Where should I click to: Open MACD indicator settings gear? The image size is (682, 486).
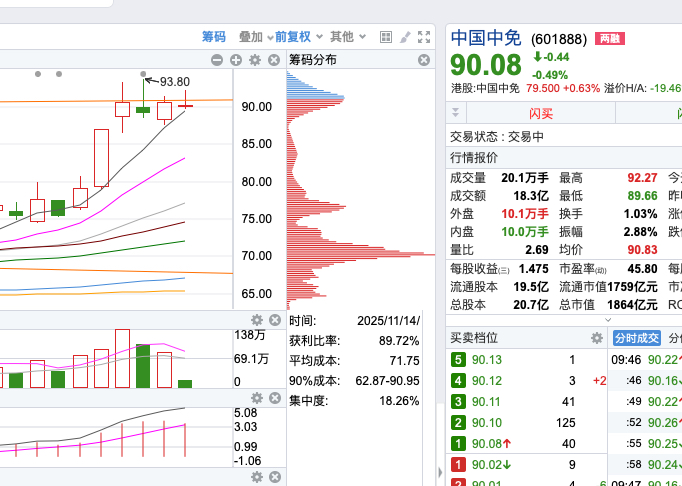(257, 398)
